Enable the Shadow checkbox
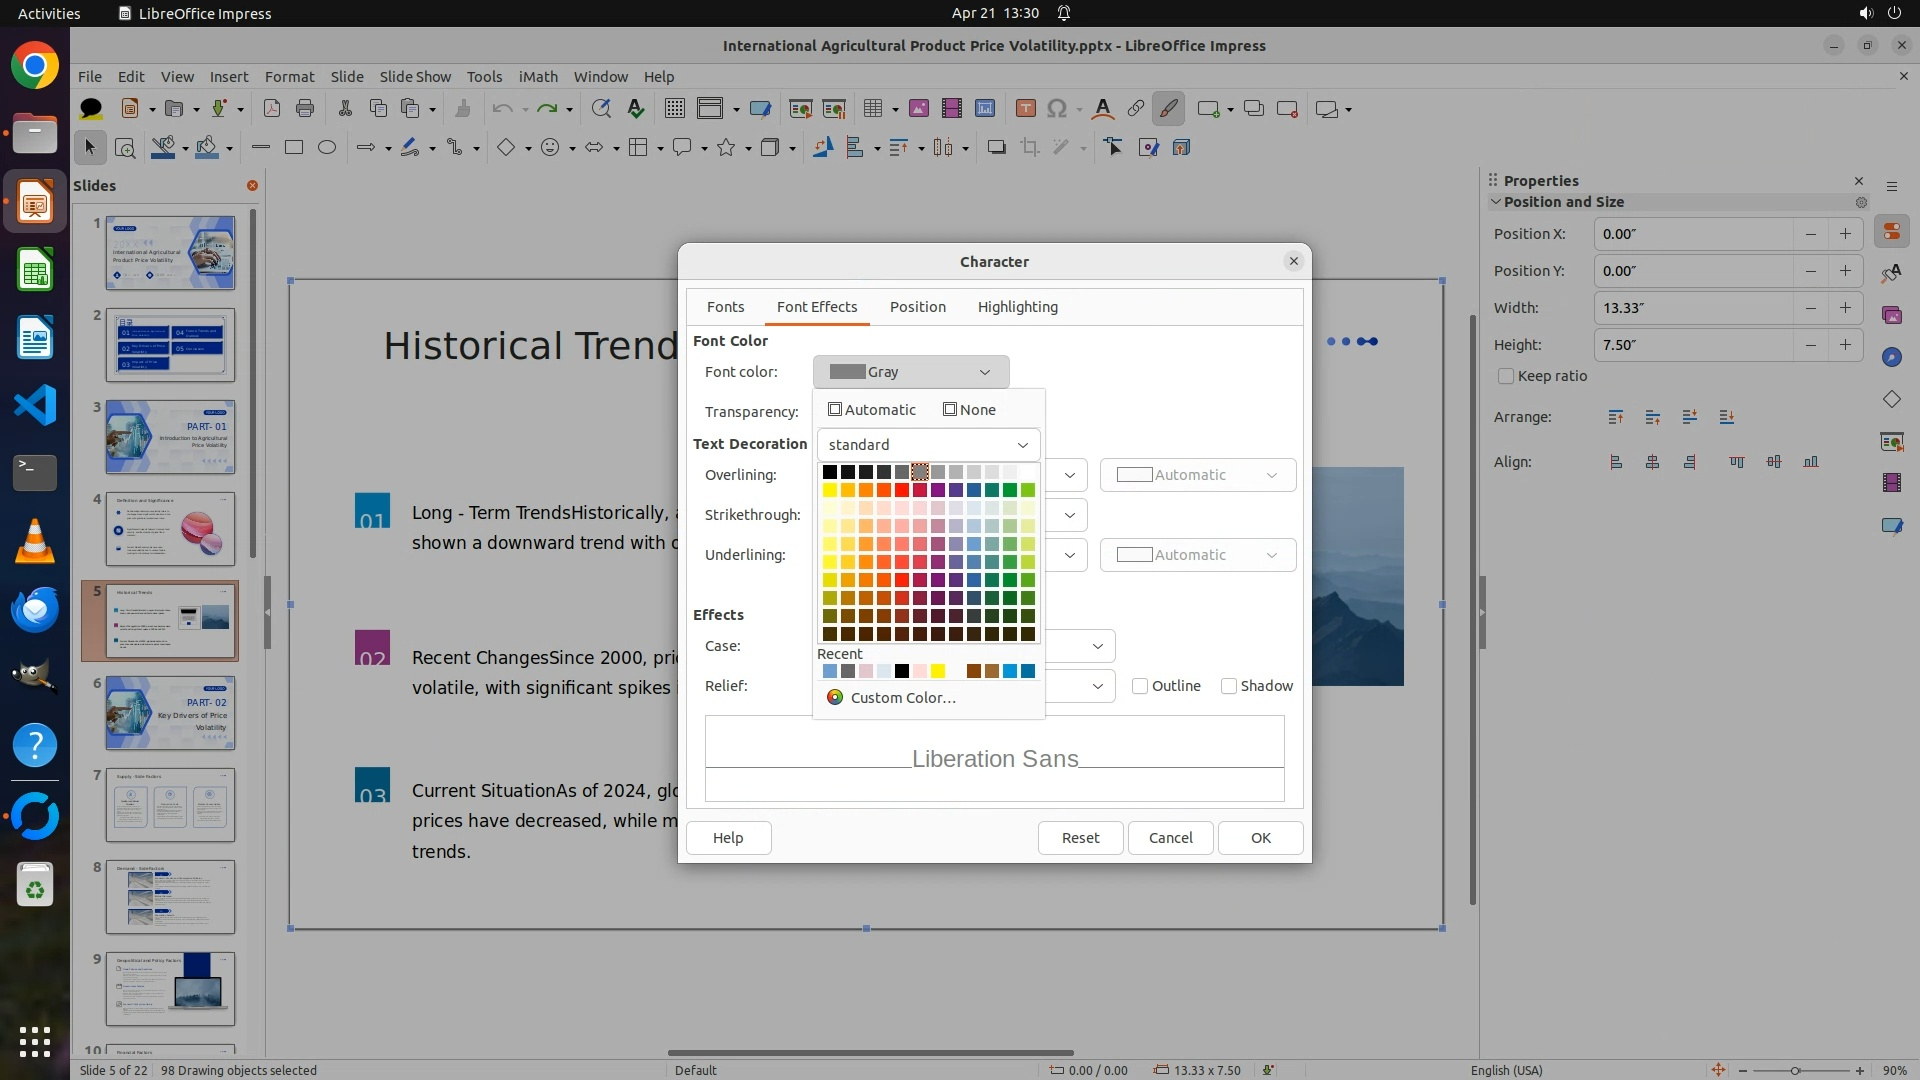1920x1080 pixels. (1229, 686)
